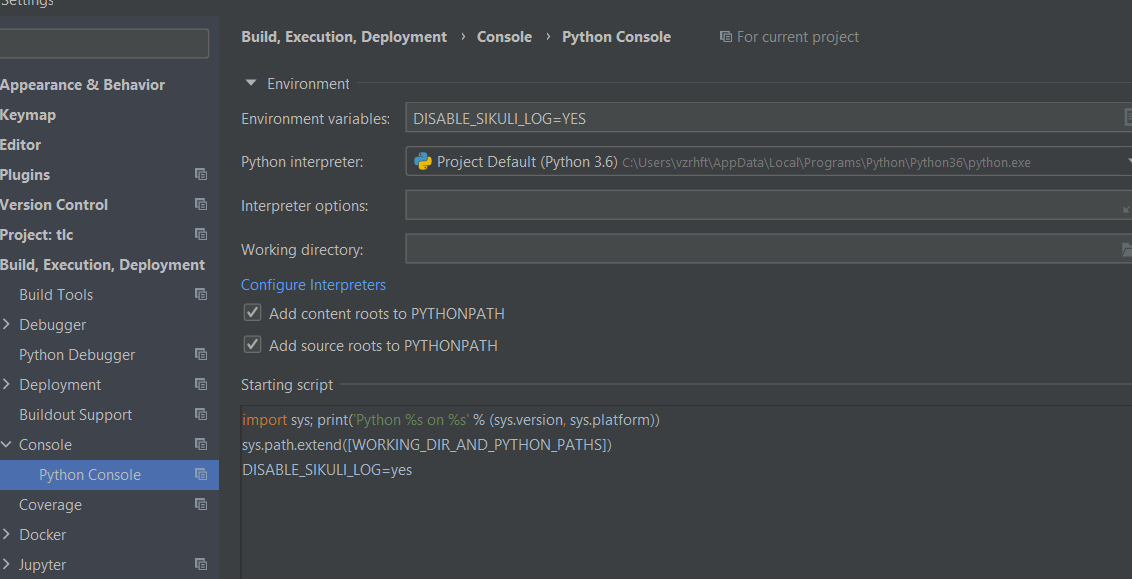Click the project-level icon beside Build Tools
The height and width of the screenshot is (579, 1132).
point(201,295)
